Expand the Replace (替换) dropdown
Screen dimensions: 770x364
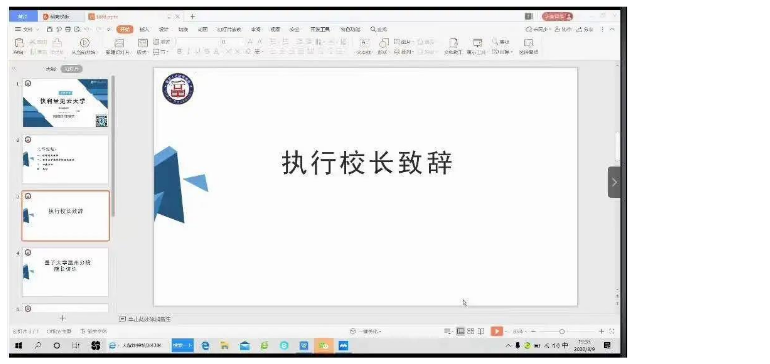[x=502, y=52]
